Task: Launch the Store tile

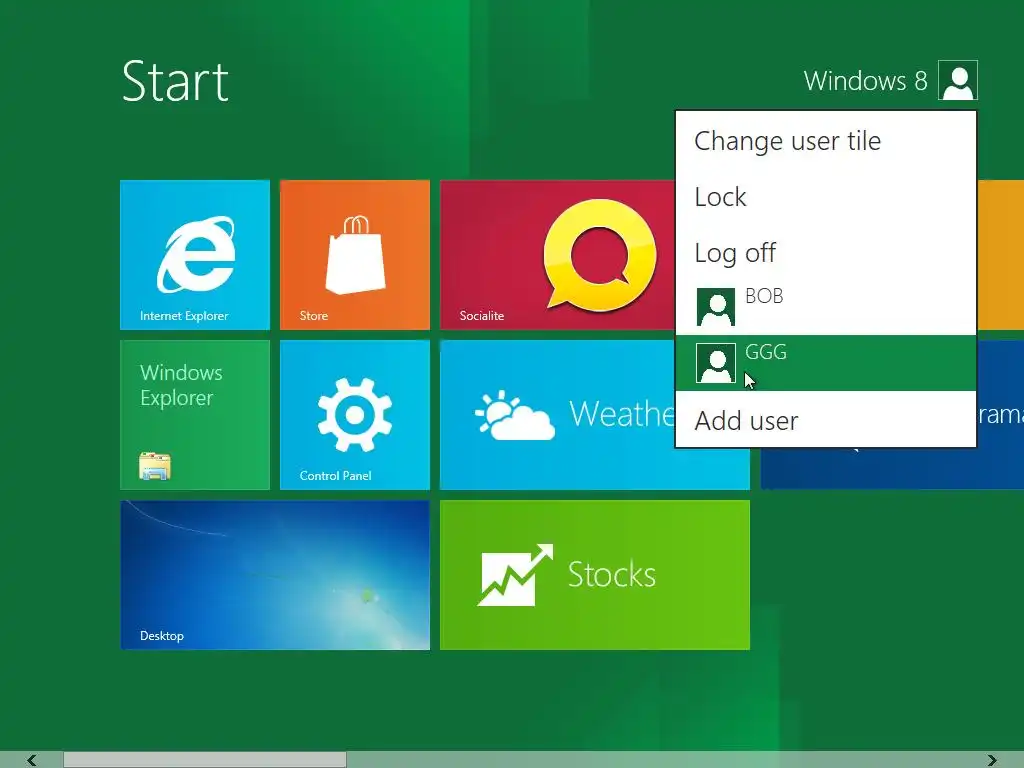Action: tap(355, 255)
